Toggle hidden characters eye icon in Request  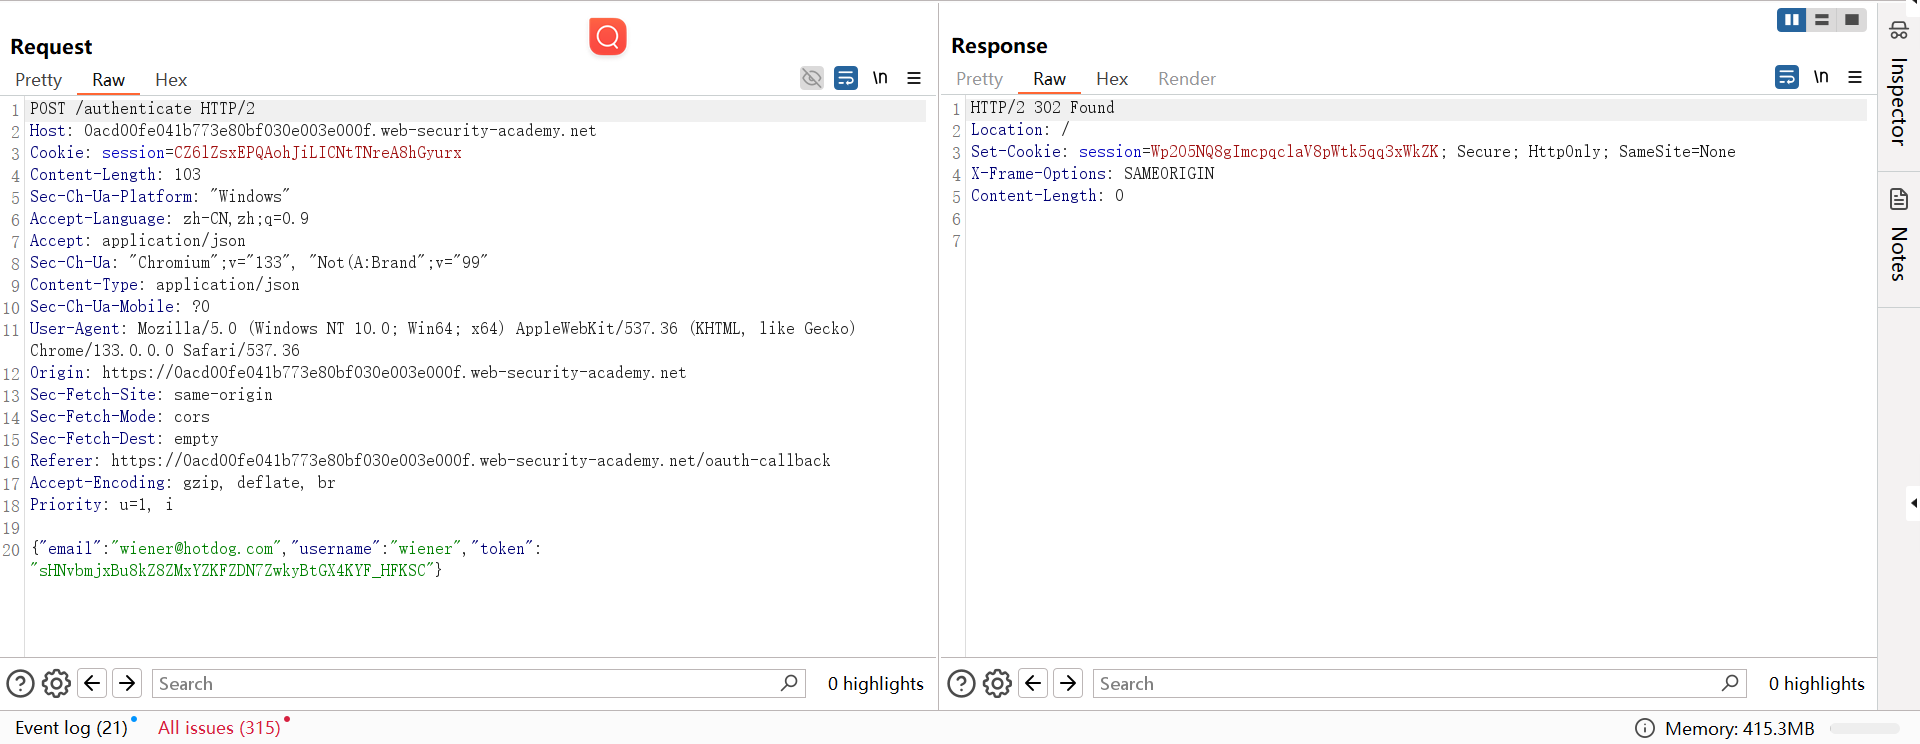[812, 78]
